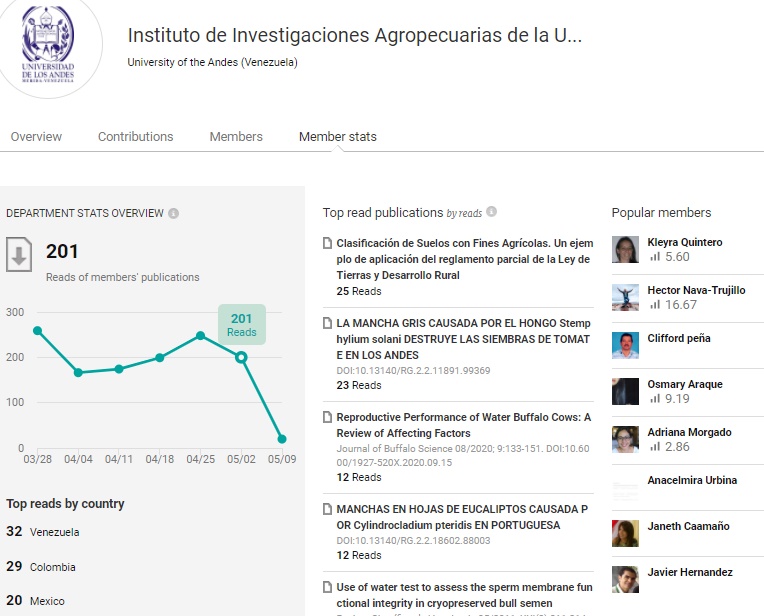Click DOI:10.13140/RG.2.2.18602.88003 text
The height and width of the screenshot is (616, 764).
[x=413, y=540]
